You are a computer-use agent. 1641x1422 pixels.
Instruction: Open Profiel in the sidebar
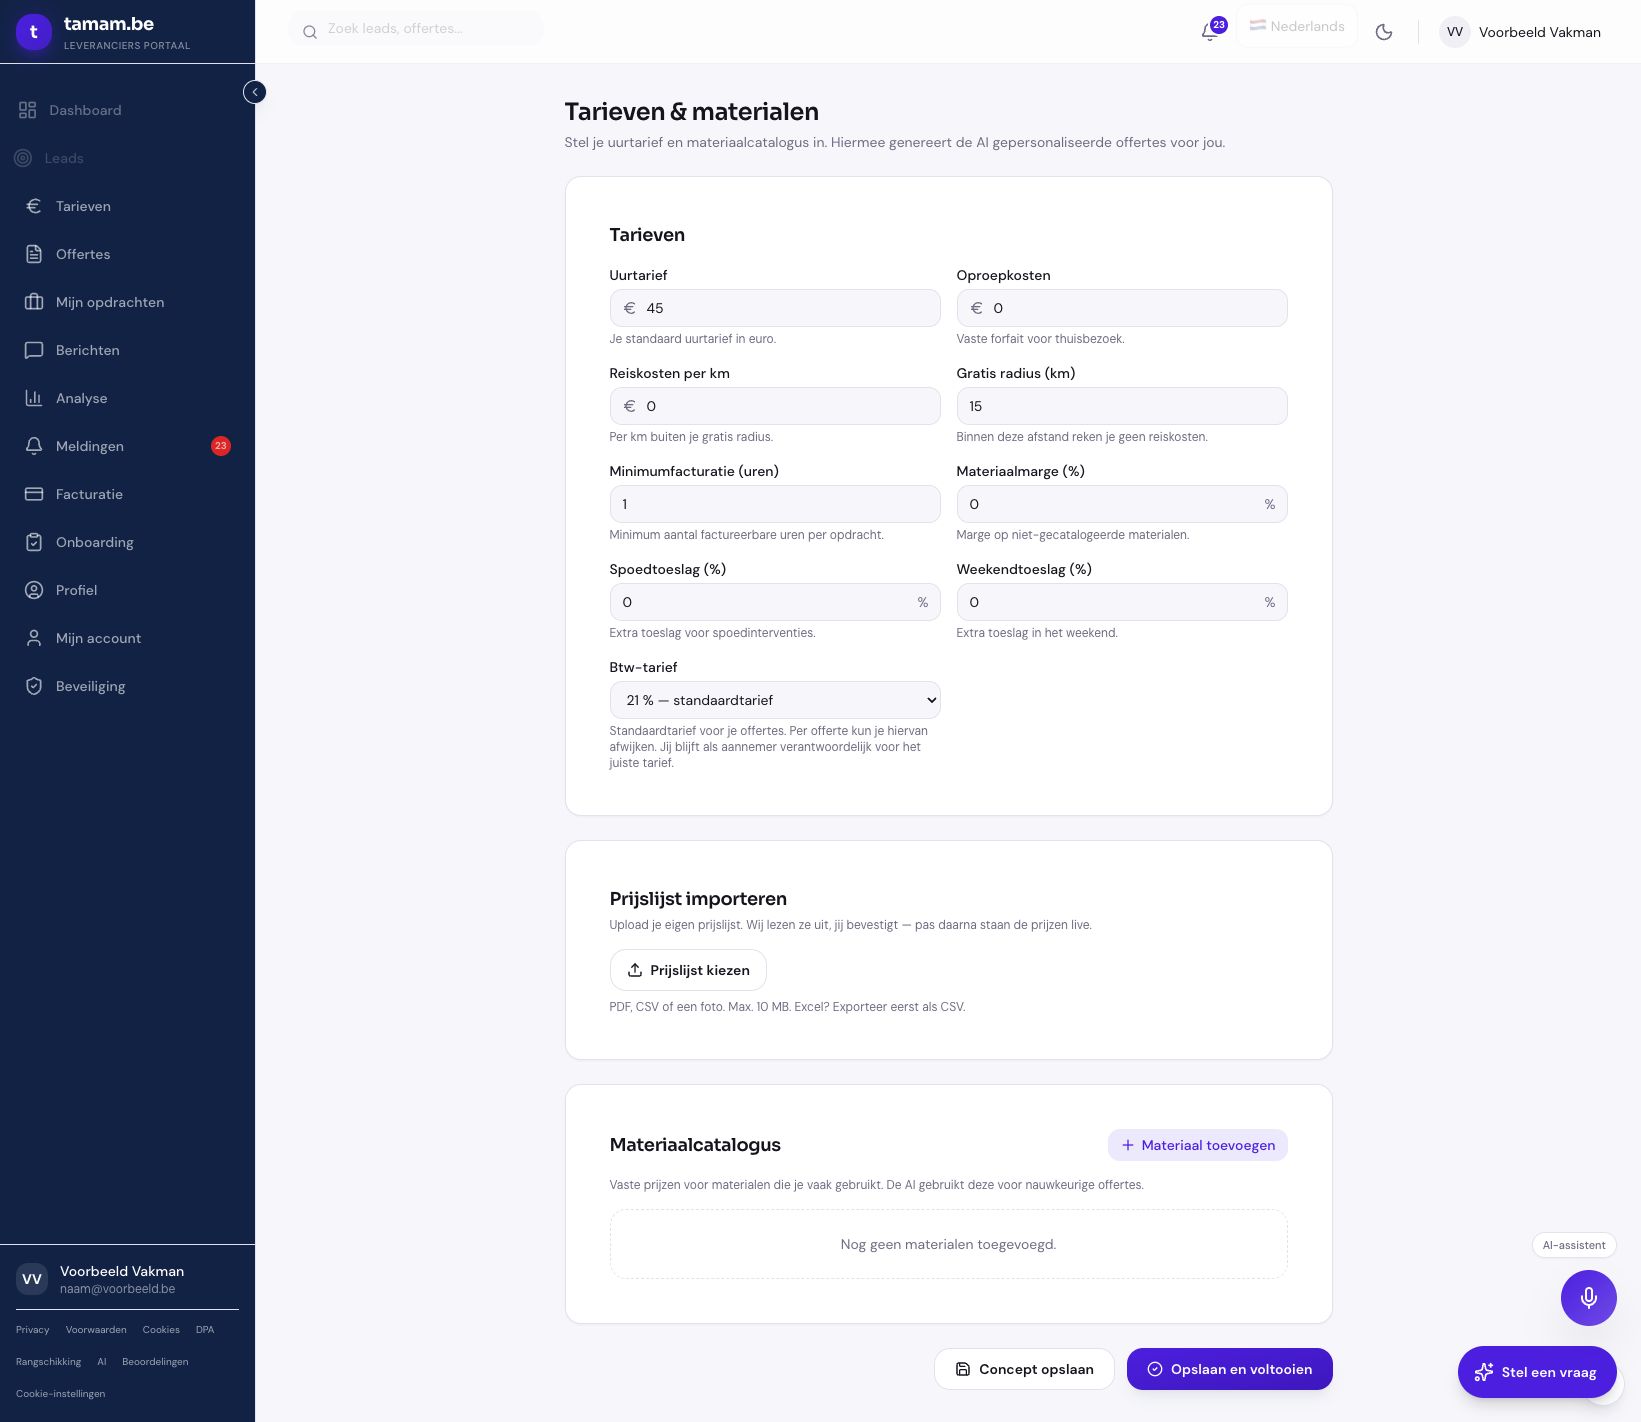127,590
